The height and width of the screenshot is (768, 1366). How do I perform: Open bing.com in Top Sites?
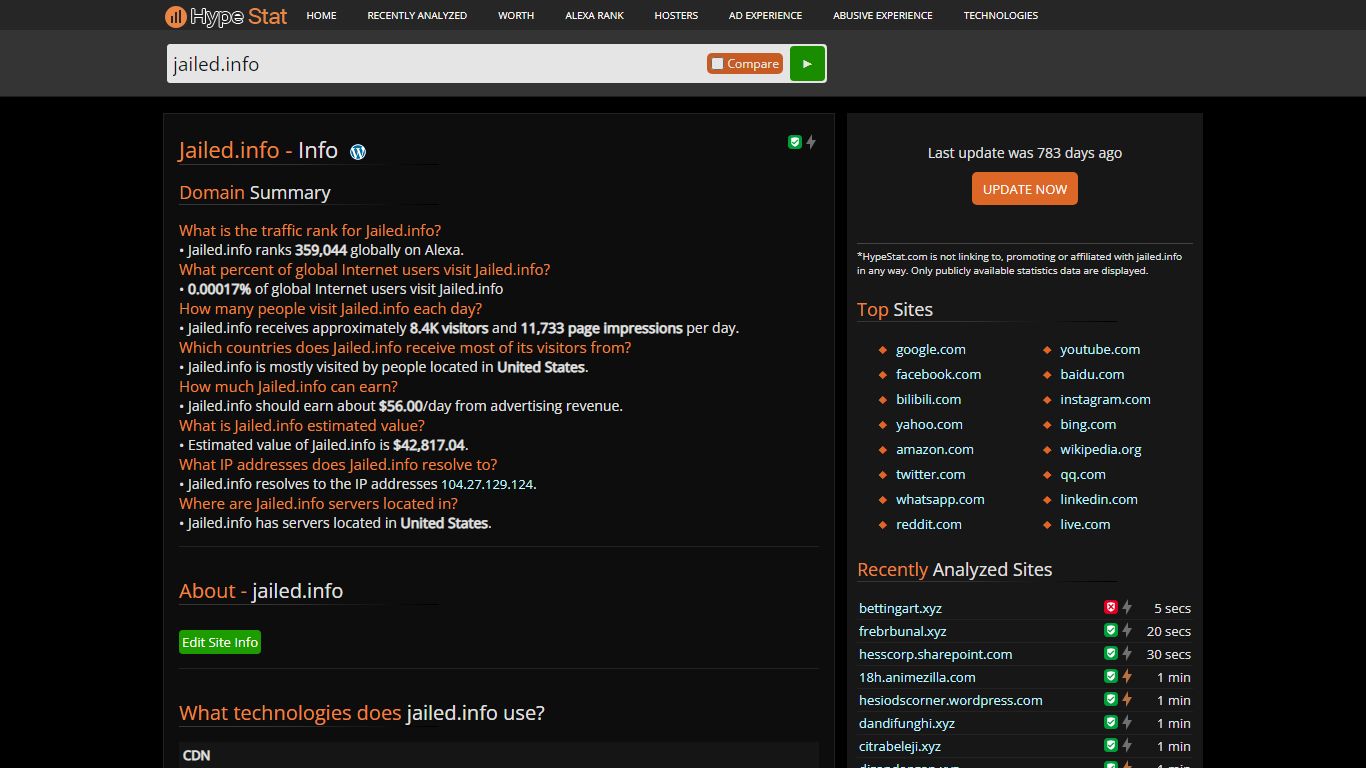[1088, 424]
